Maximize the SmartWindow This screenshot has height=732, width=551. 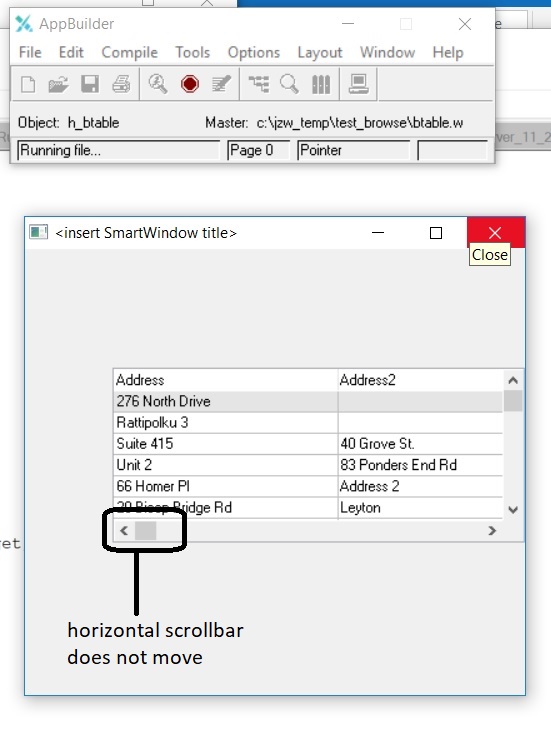pos(436,232)
